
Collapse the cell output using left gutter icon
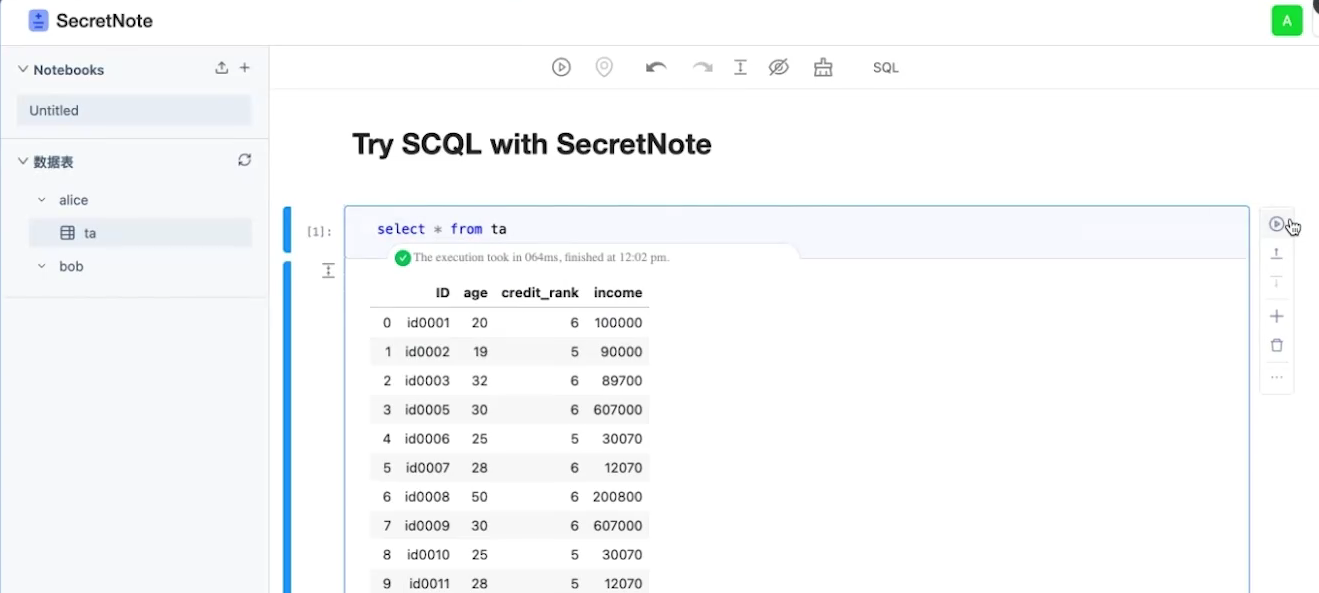[328, 270]
